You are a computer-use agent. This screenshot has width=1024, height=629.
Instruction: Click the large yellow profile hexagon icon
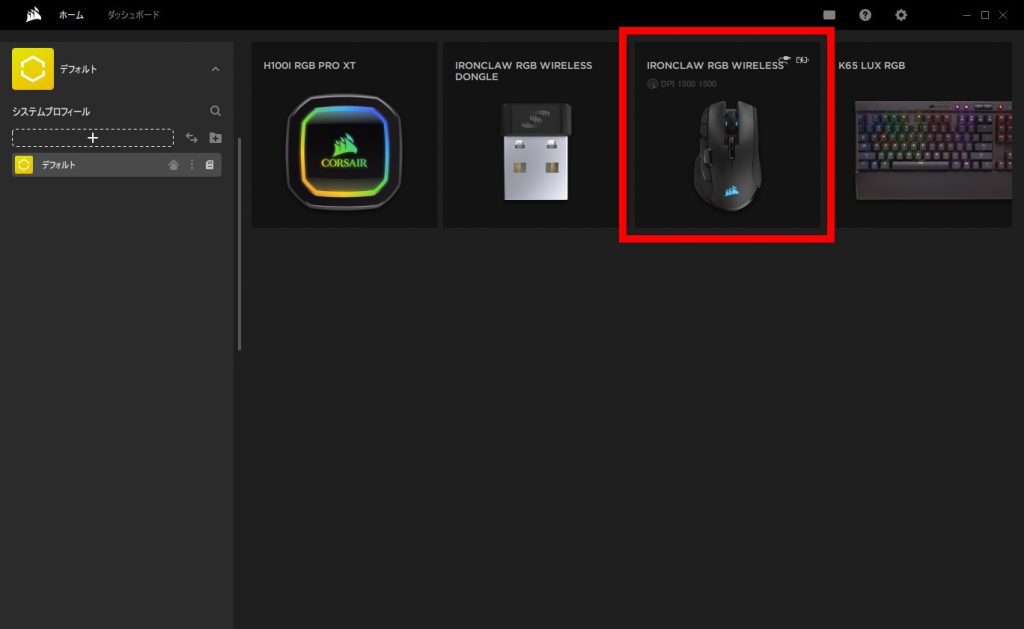point(33,69)
